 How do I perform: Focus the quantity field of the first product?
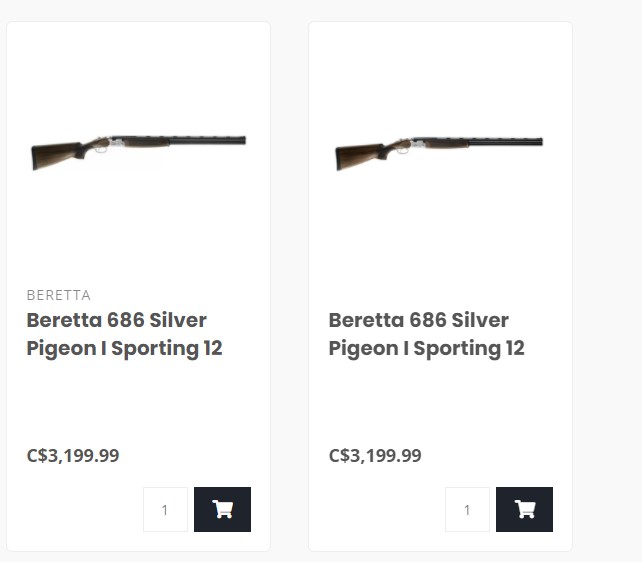point(165,509)
